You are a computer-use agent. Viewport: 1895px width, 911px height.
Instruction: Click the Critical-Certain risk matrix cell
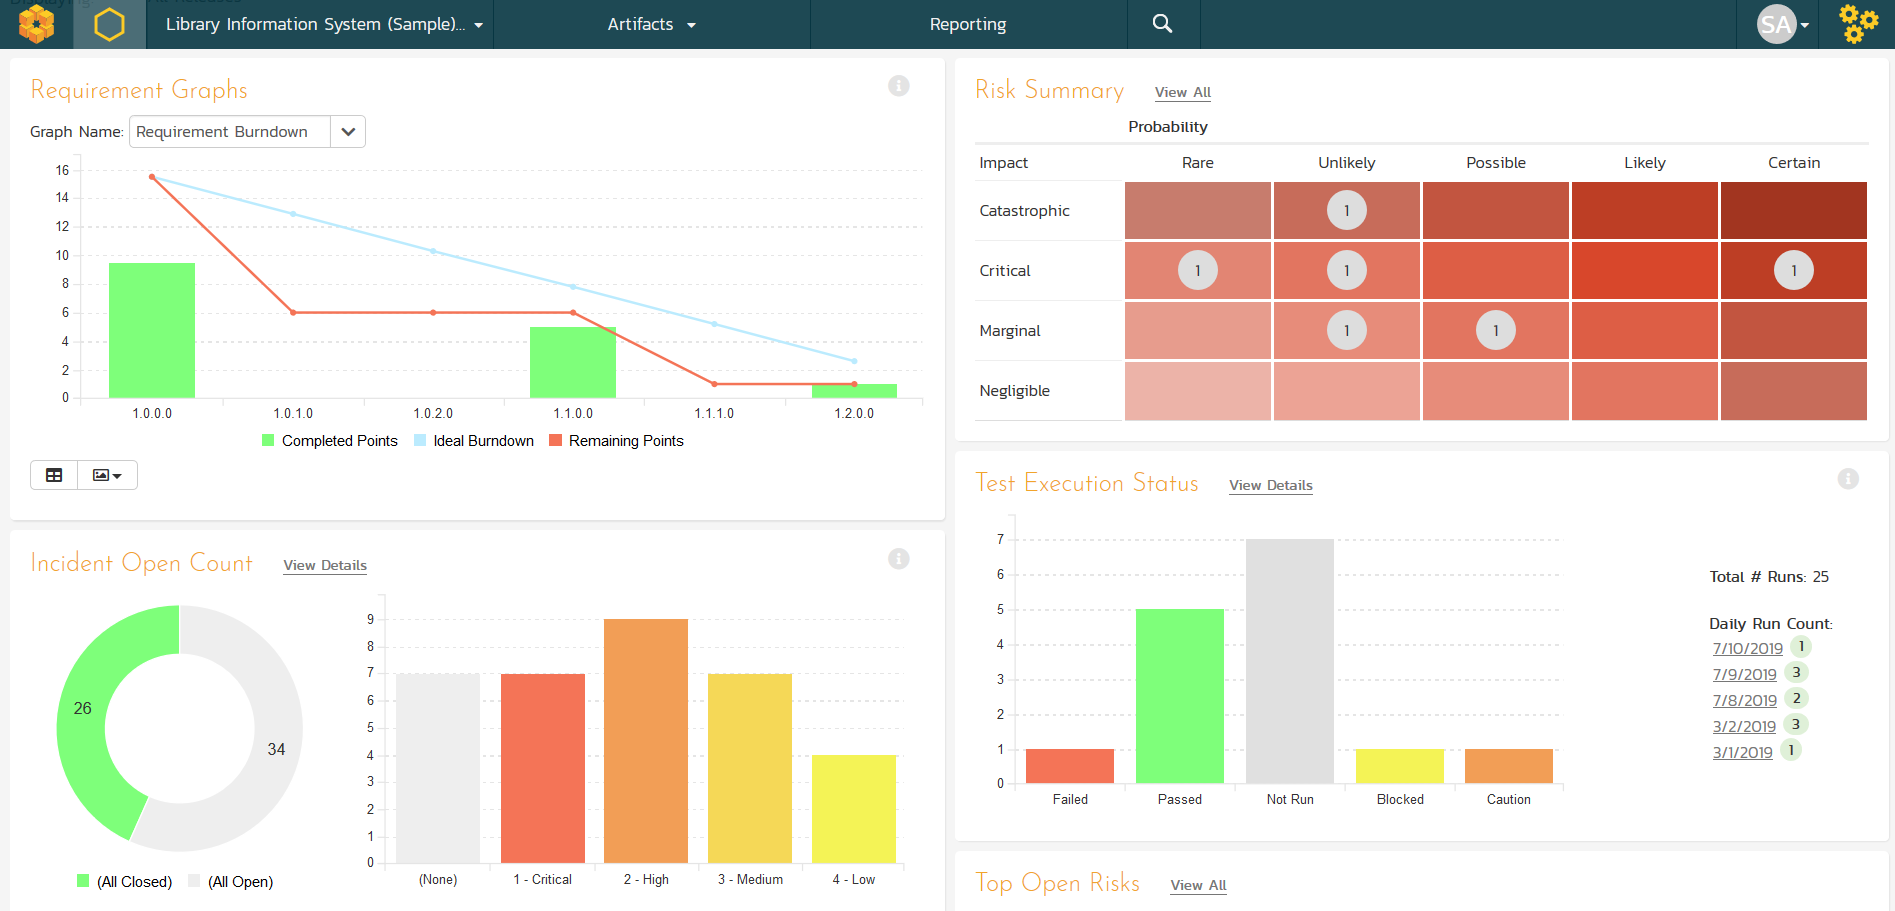[1793, 270]
